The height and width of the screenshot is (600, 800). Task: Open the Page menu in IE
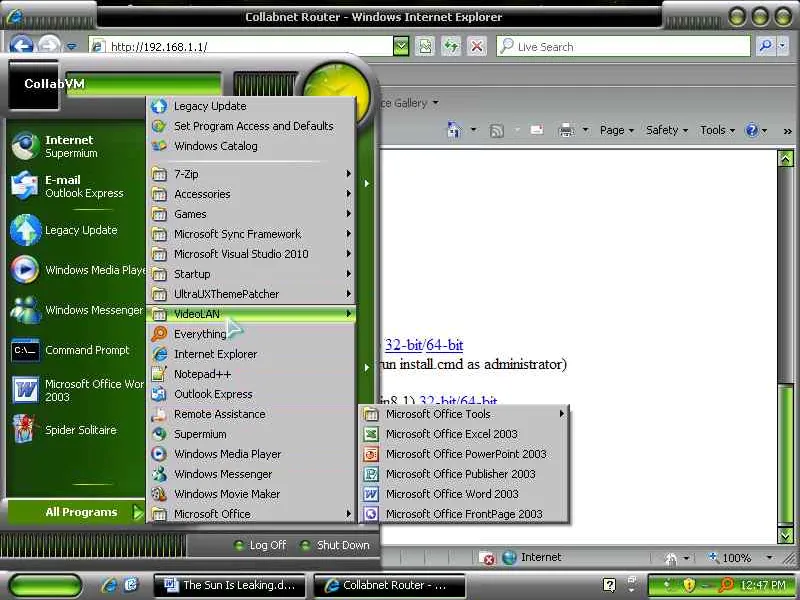point(616,130)
